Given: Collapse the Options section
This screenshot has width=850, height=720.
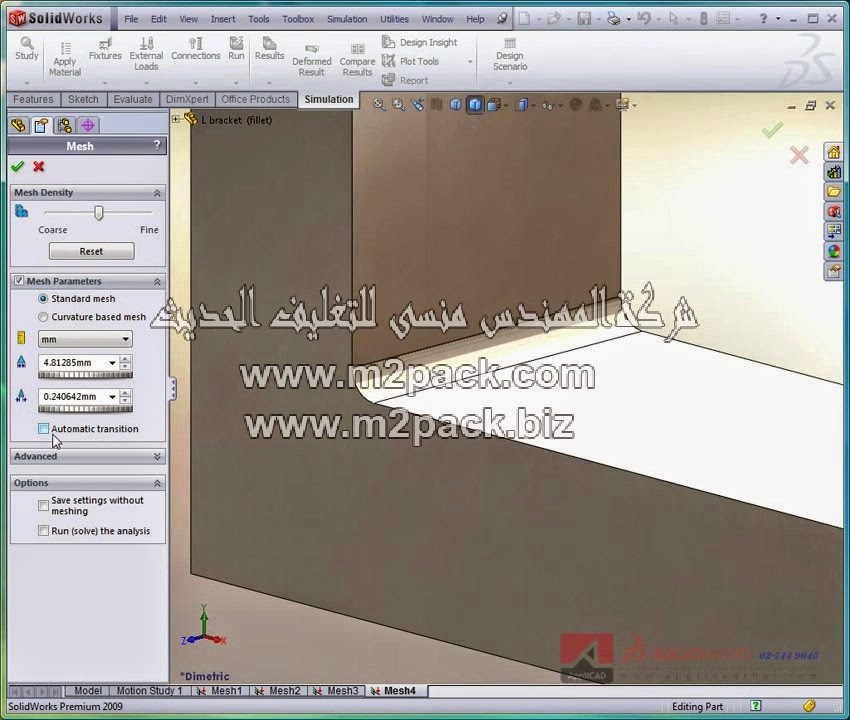Looking at the screenshot, I should click(157, 483).
